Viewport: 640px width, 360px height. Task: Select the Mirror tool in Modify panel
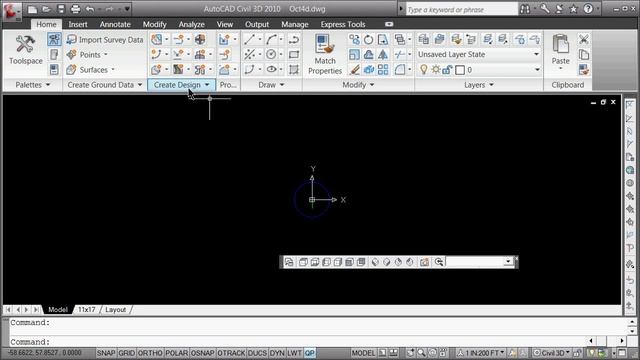tap(382, 54)
